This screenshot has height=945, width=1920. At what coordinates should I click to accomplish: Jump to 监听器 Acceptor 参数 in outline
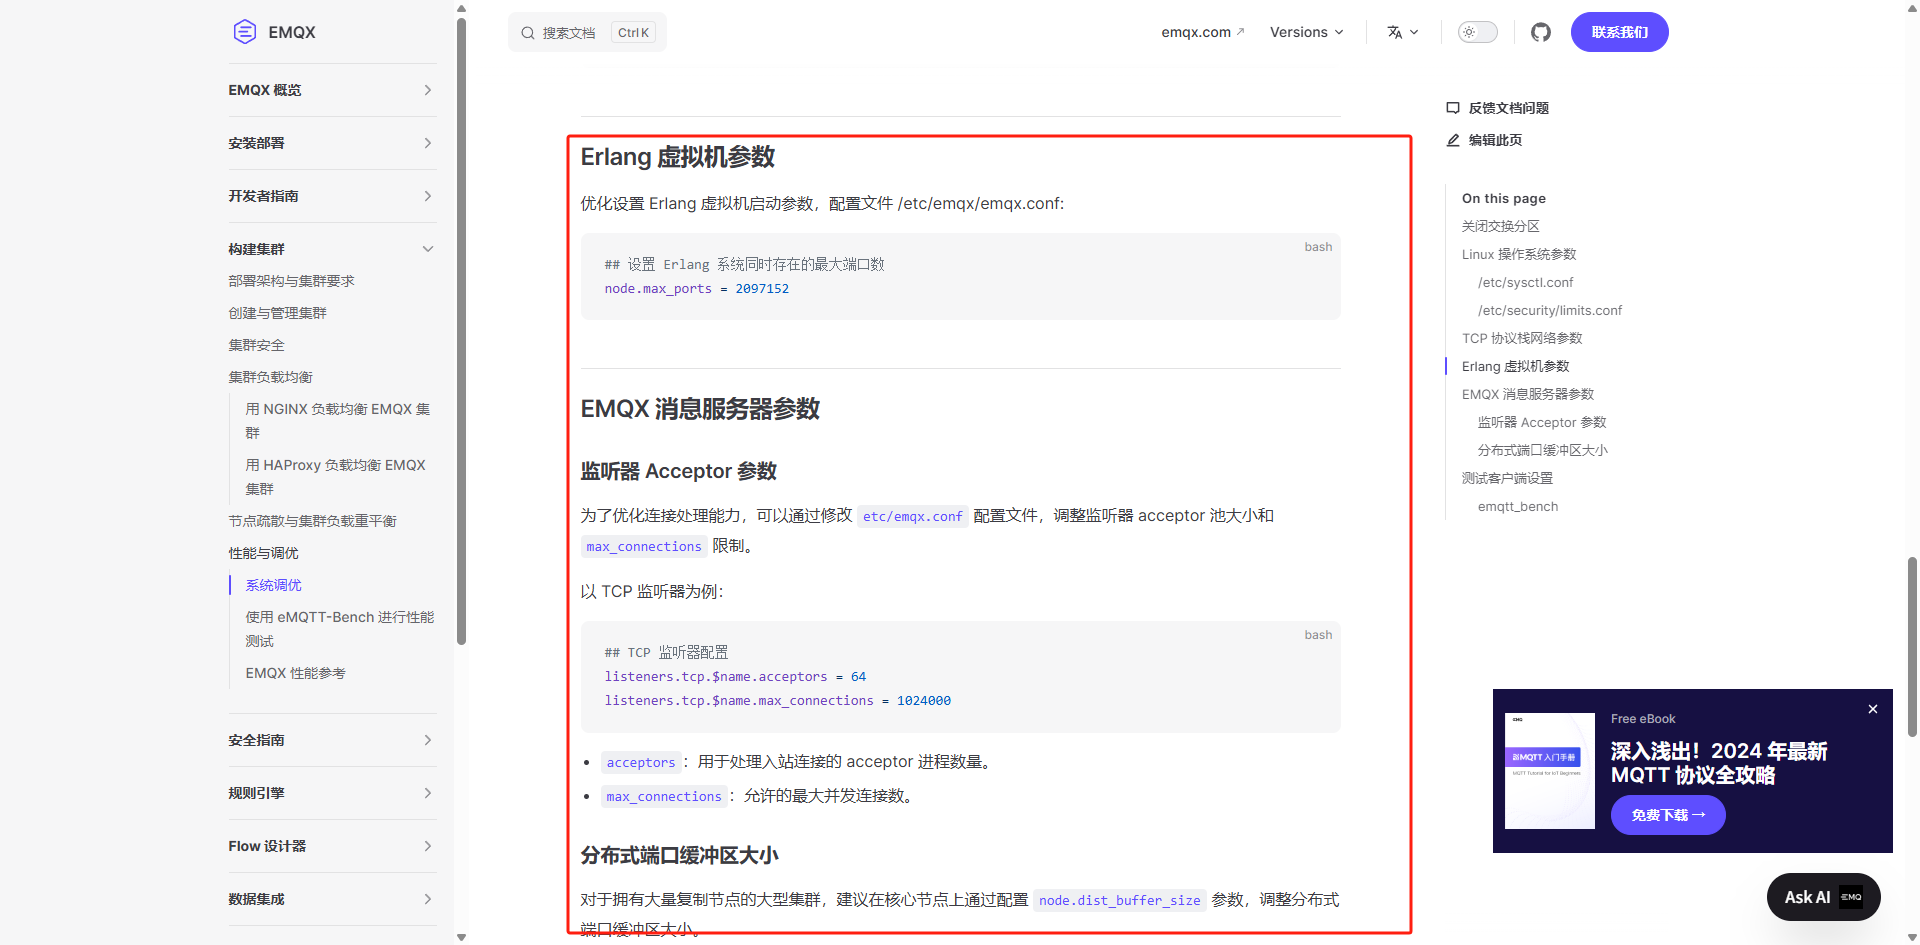coord(1542,422)
